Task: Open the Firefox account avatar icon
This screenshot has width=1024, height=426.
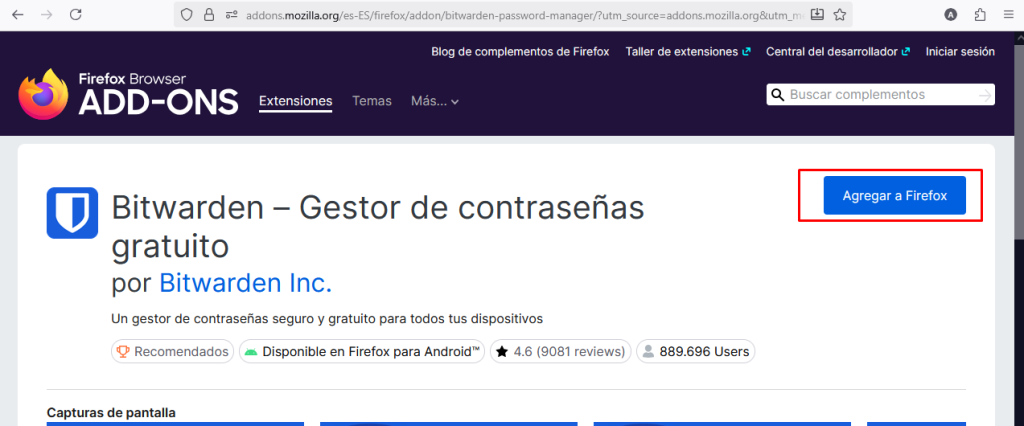Action: pyautogui.click(x=950, y=15)
